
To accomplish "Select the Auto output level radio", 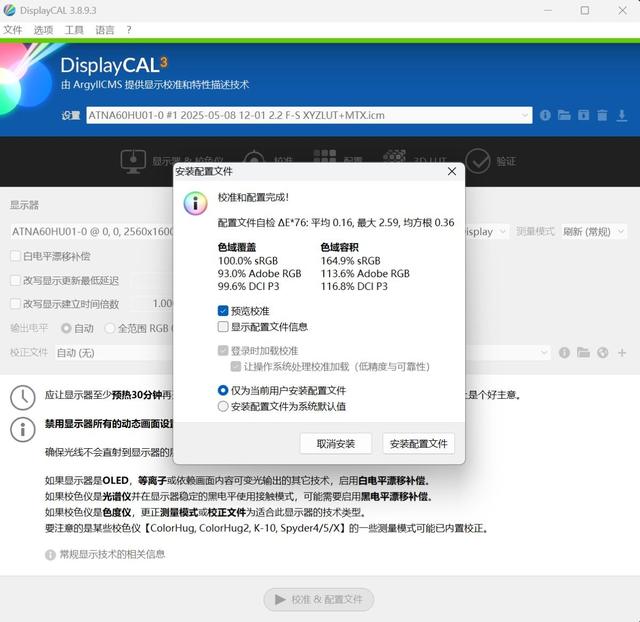I will tap(66, 328).
